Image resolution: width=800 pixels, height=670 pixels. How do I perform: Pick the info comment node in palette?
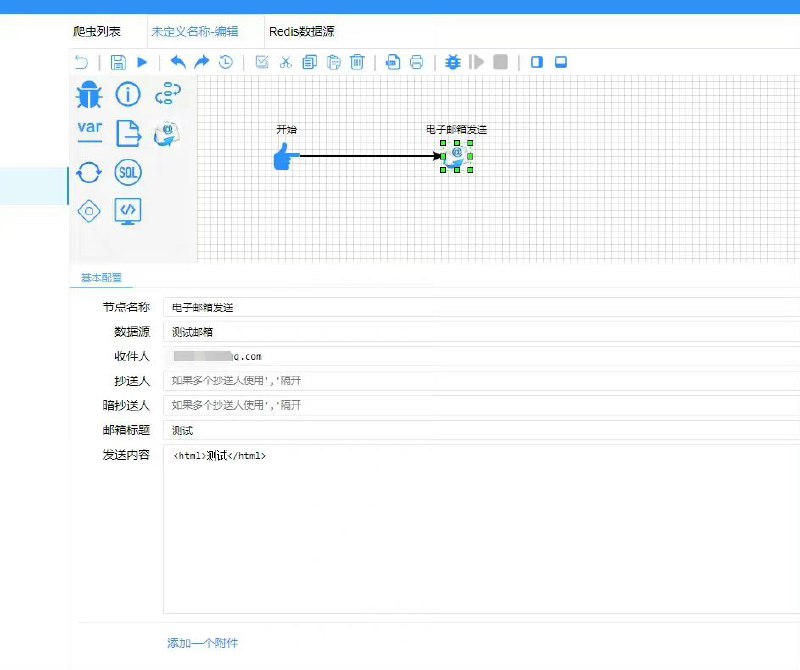(x=128, y=94)
